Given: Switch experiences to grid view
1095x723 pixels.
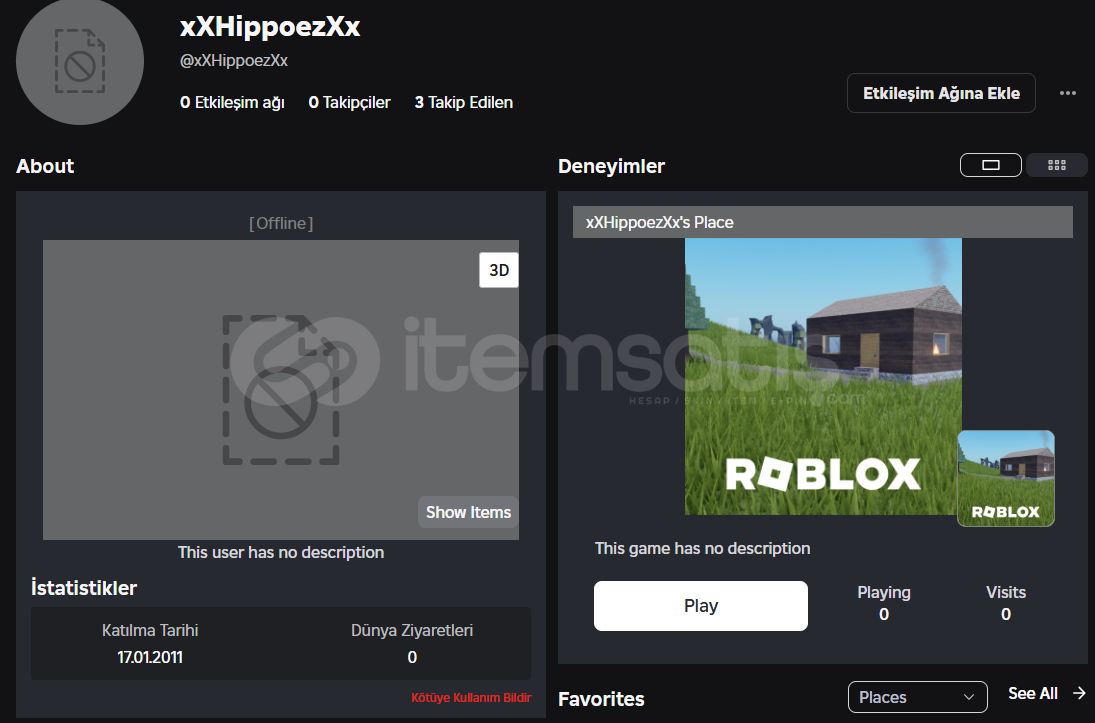Looking at the screenshot, I should pos(1057,165).
